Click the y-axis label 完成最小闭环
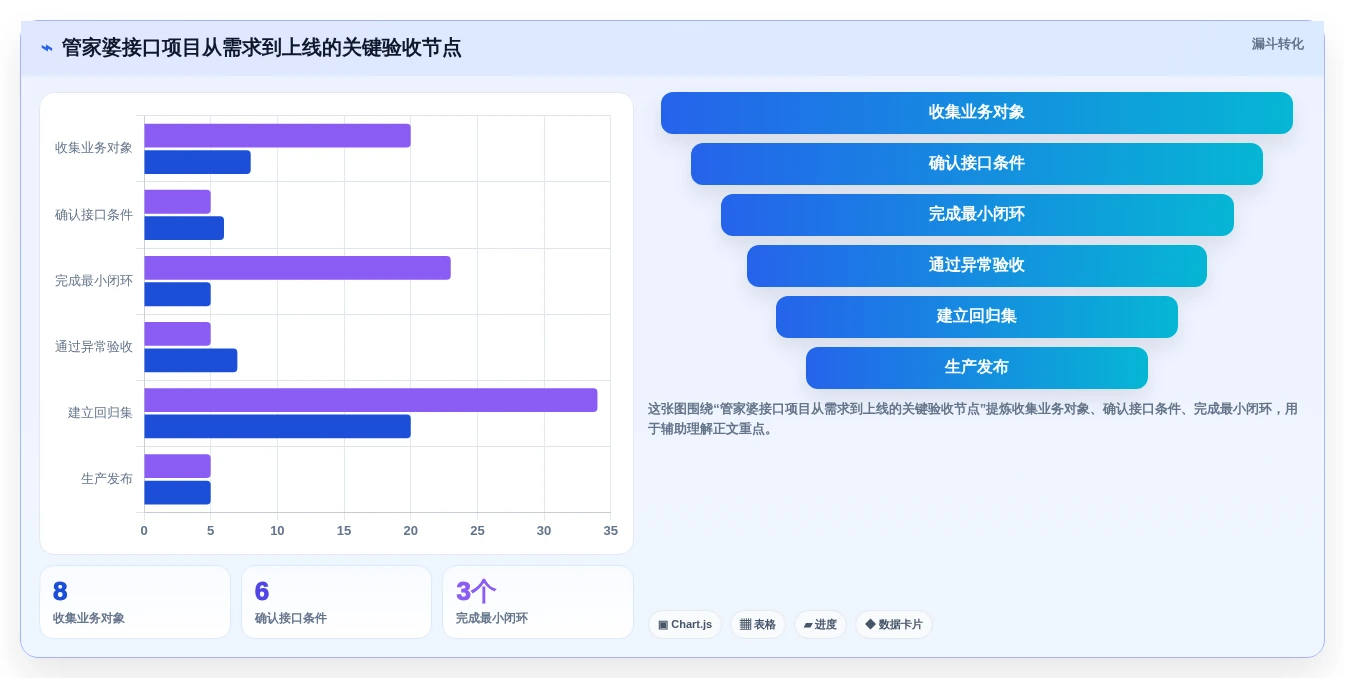Image resolution: width=1345 pixels, height=678 pixels. pyautogui.click(x=94, y=281)
